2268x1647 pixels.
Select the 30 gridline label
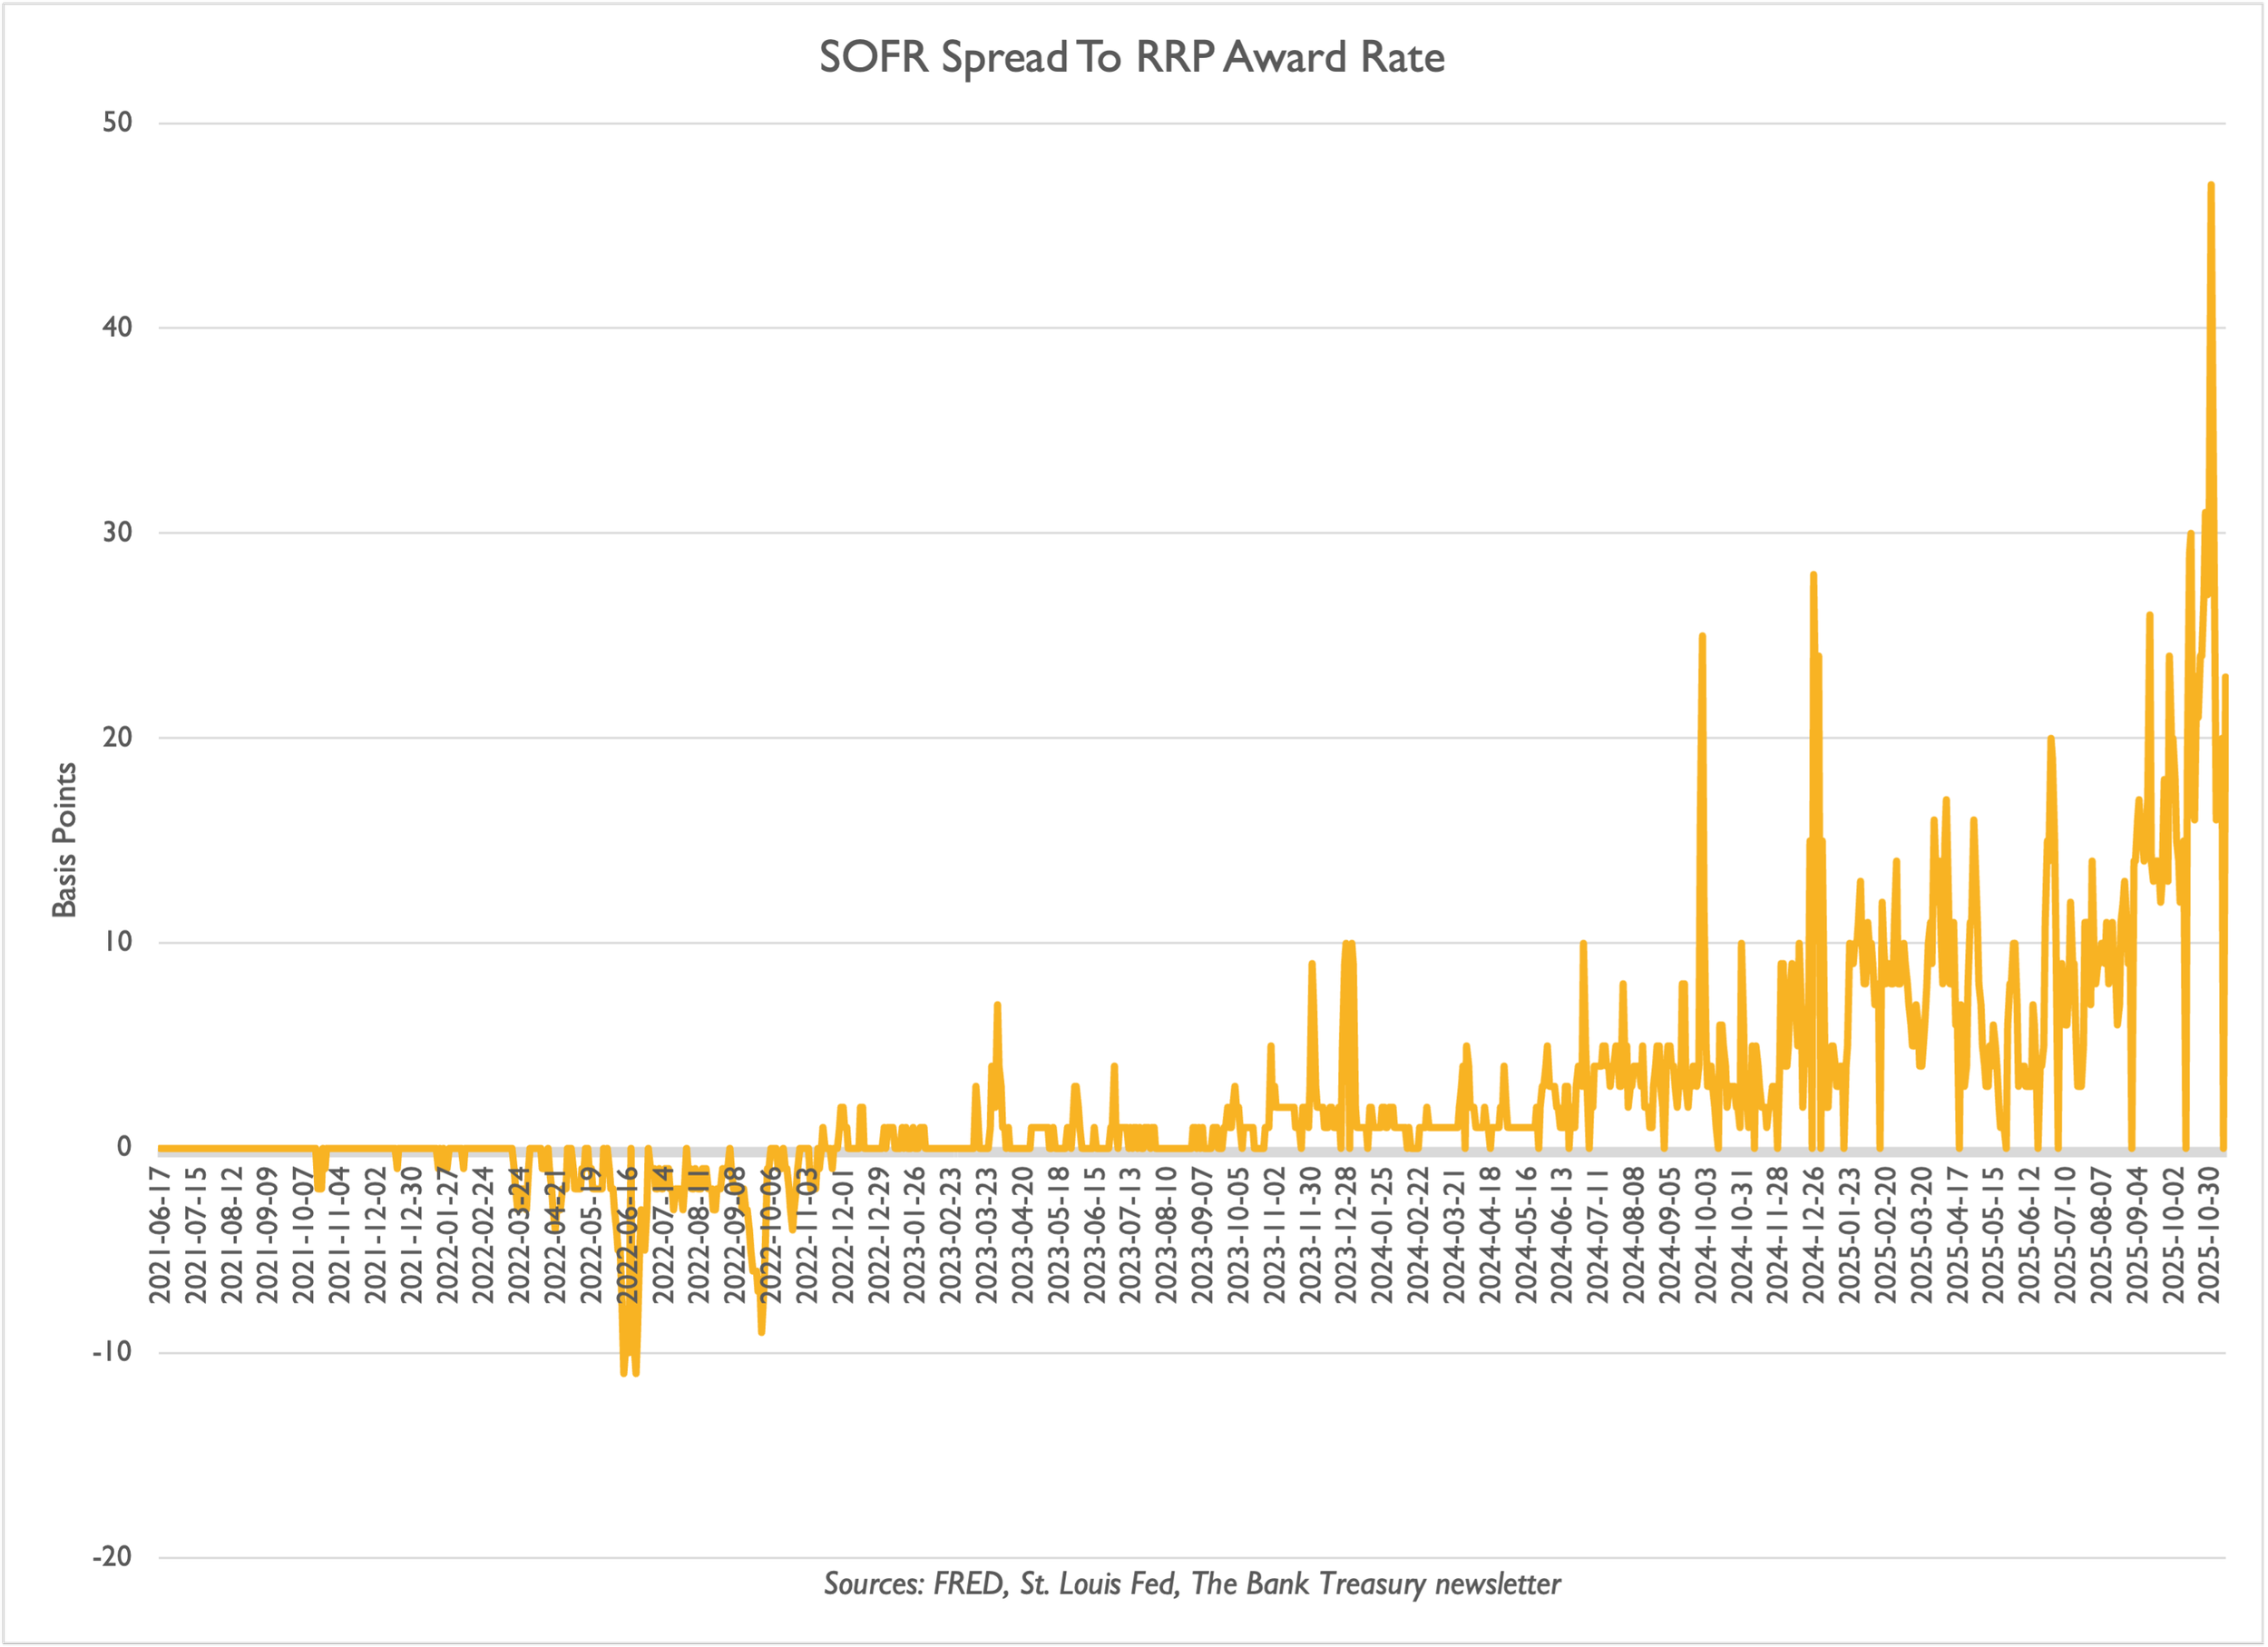click(117, 533)
